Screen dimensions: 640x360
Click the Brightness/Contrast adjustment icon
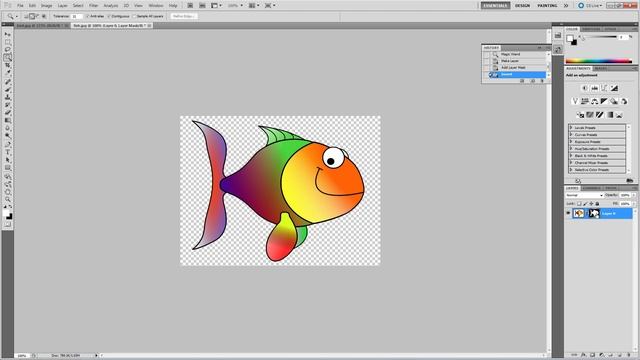[584, 88]
